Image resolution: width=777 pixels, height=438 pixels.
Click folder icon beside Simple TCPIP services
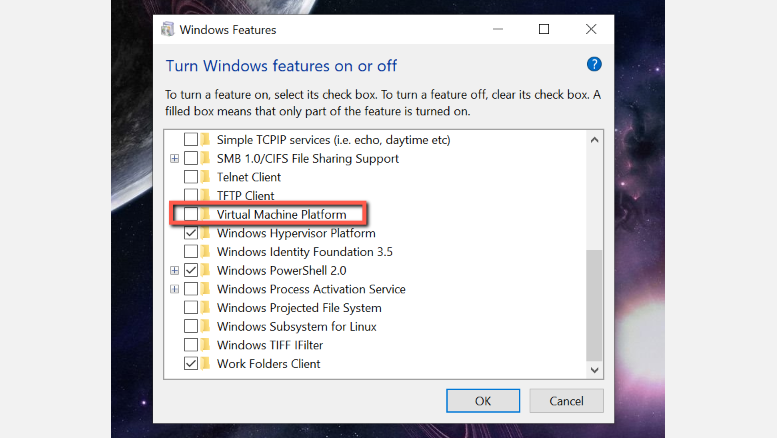coord(205,140)
